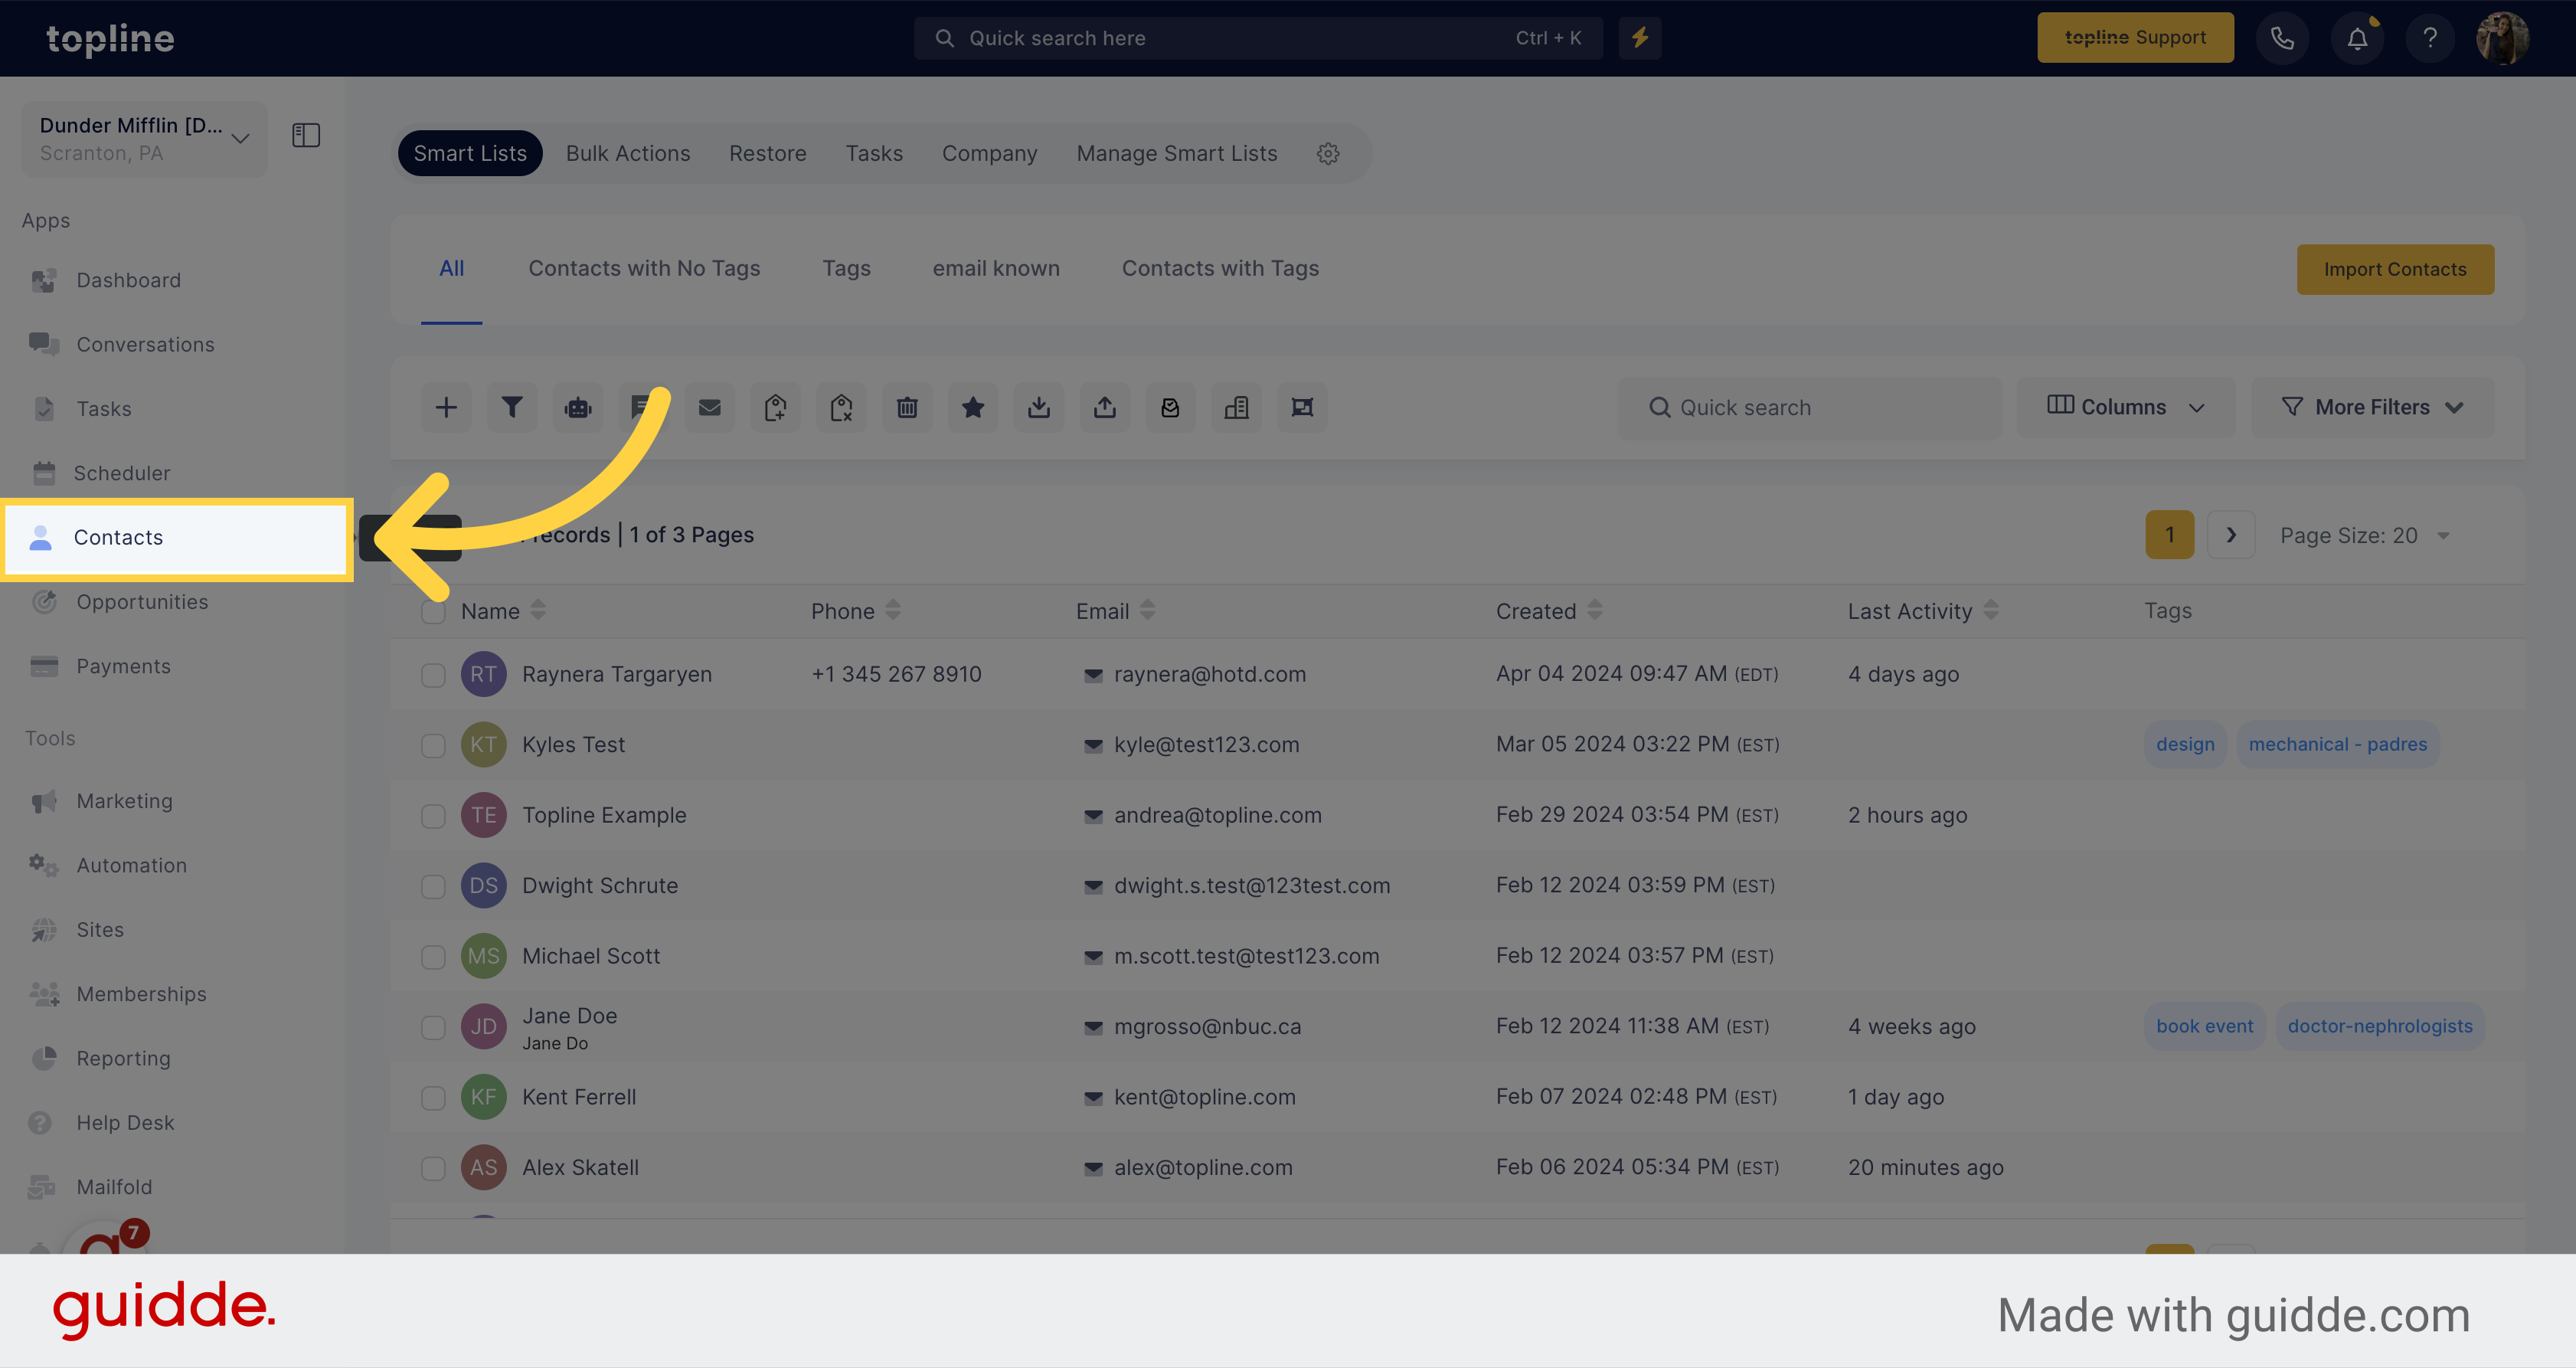
Task: Click the lightning bolt quick actions icon
Action: [1640, 38]
